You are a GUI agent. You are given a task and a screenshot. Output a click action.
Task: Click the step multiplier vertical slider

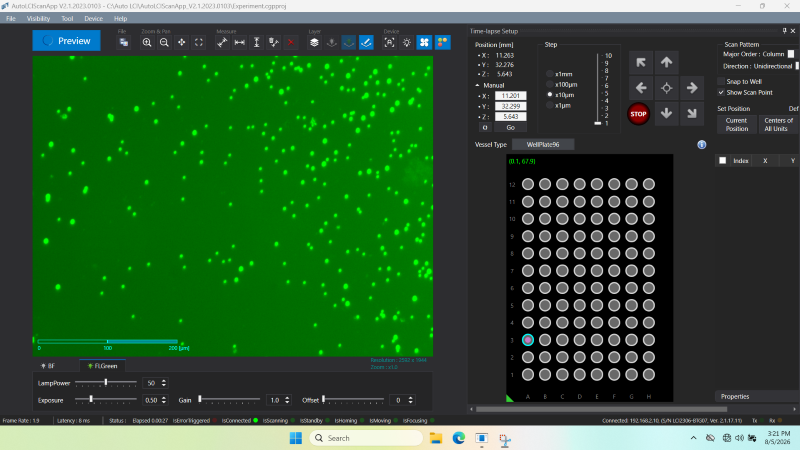click(598, 89)
